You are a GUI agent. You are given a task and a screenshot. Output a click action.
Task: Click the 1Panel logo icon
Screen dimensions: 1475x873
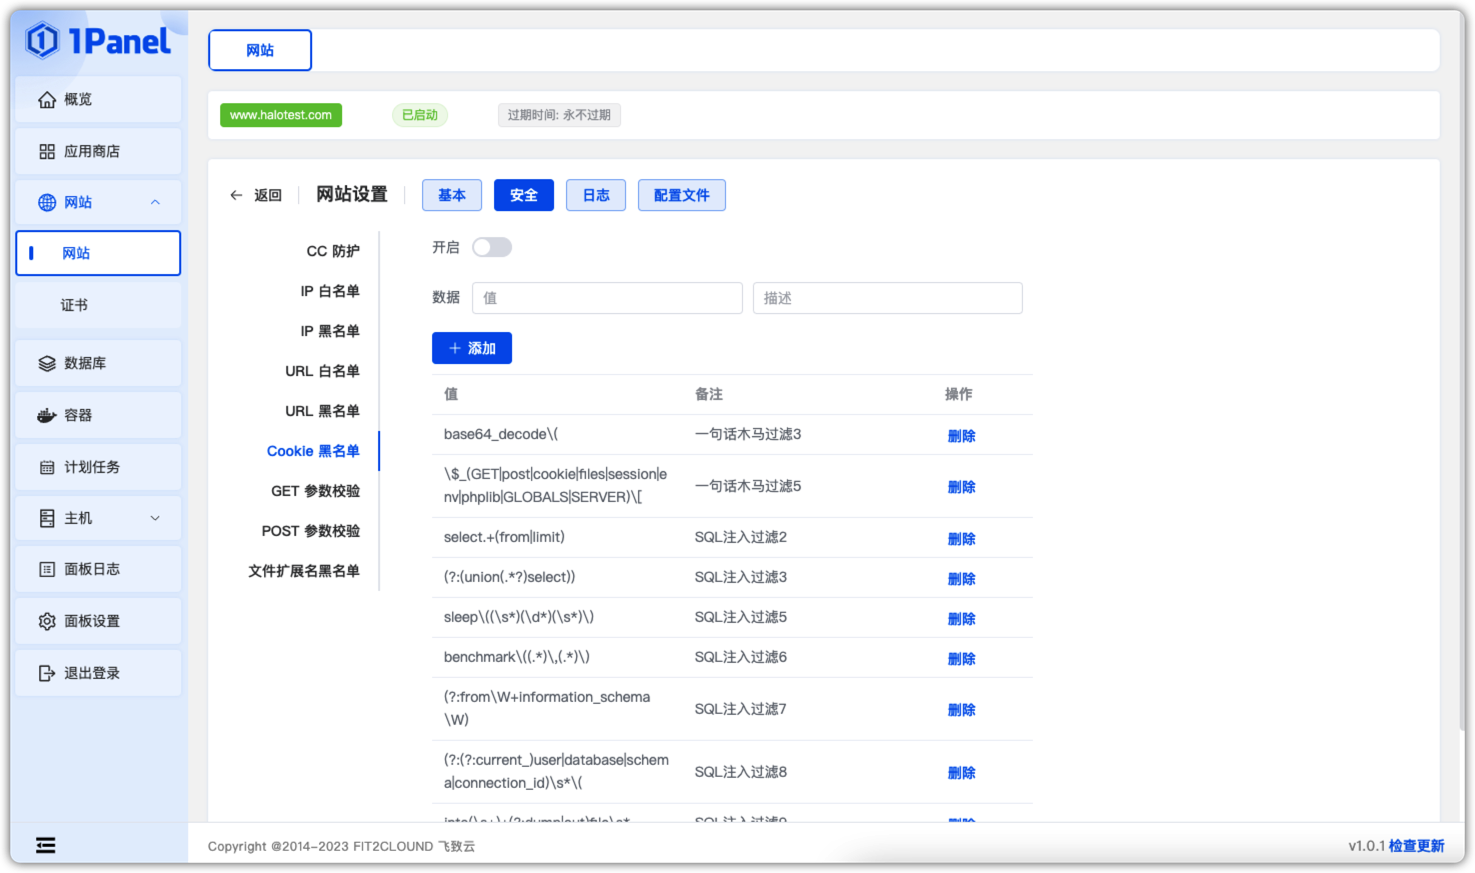[x=43, y=41]
